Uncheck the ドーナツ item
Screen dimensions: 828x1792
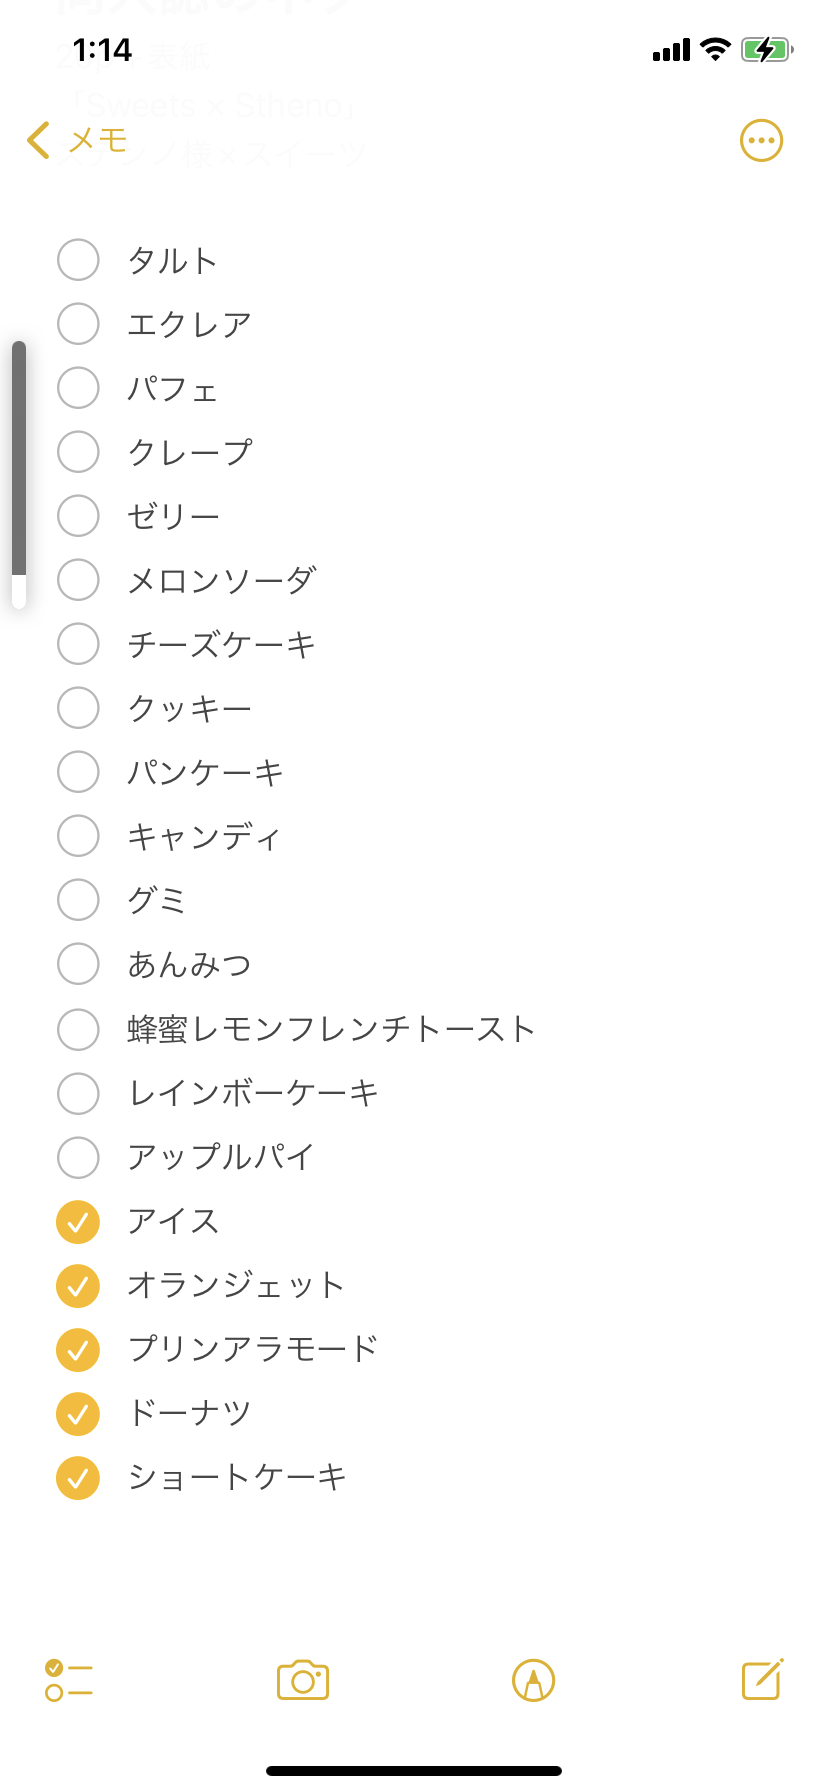tap(78, 1414)
